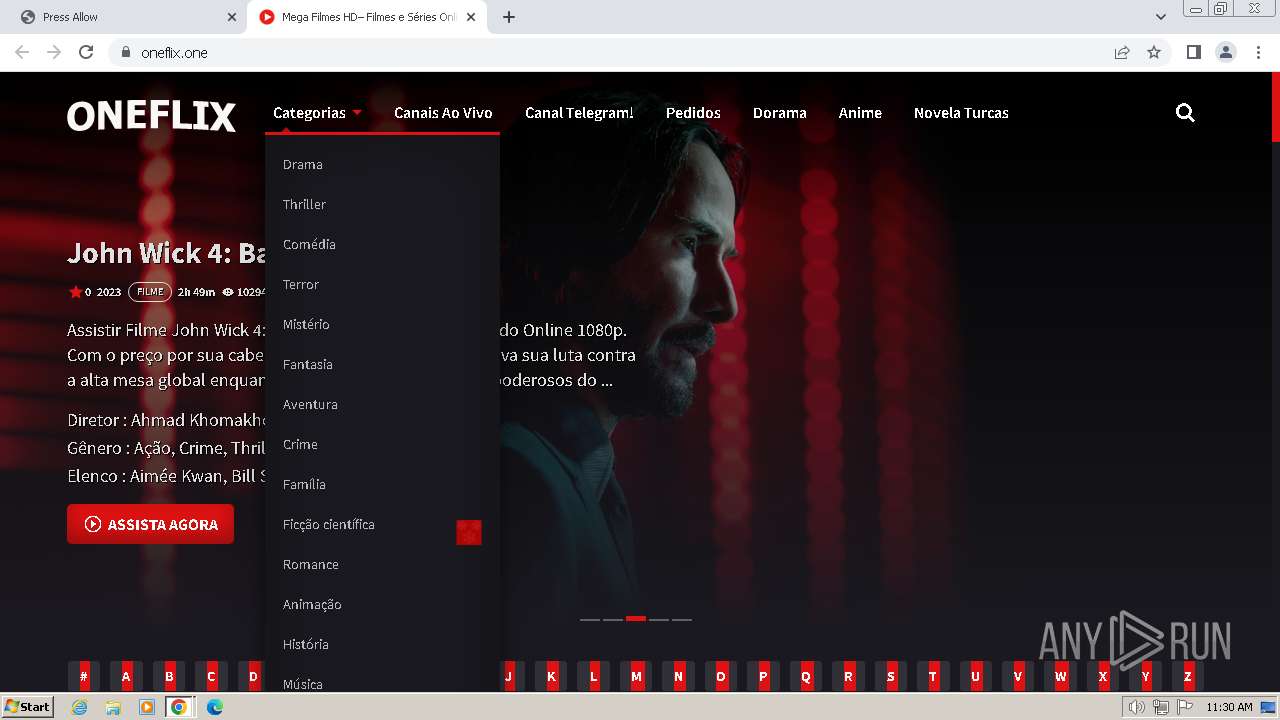Image resolution: width=1280 pixels, height=720 pixels.
Task: Open the Chrome profile avatar
Action: (1226, 52)
